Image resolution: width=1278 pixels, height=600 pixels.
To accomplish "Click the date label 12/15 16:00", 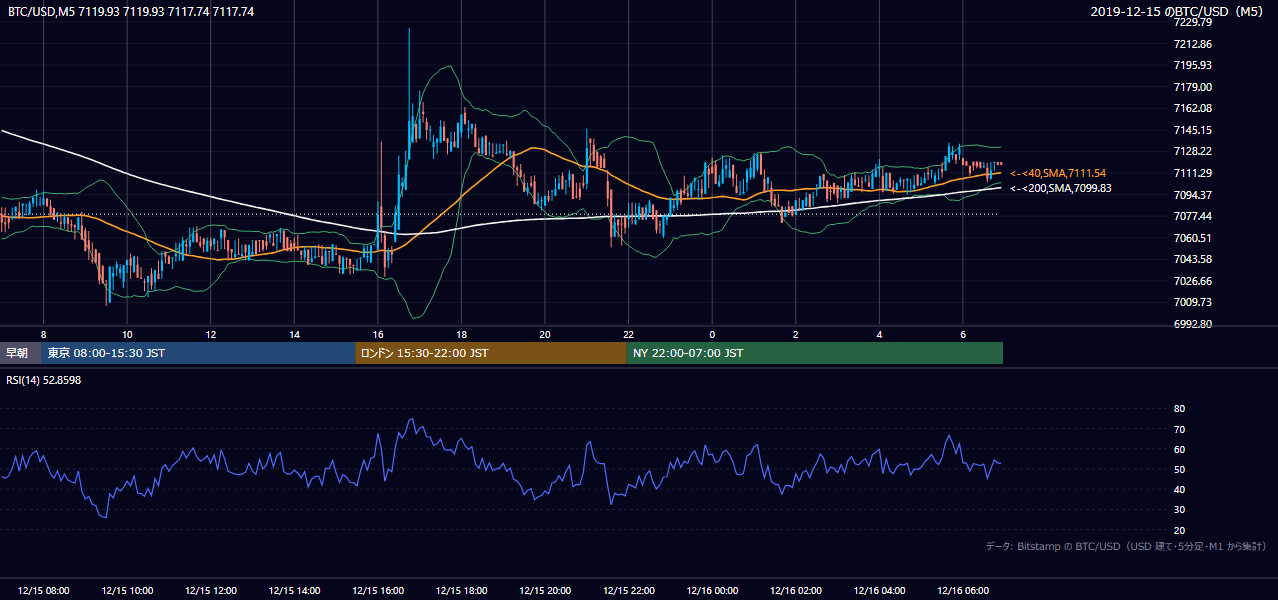I will click(377, 591).
